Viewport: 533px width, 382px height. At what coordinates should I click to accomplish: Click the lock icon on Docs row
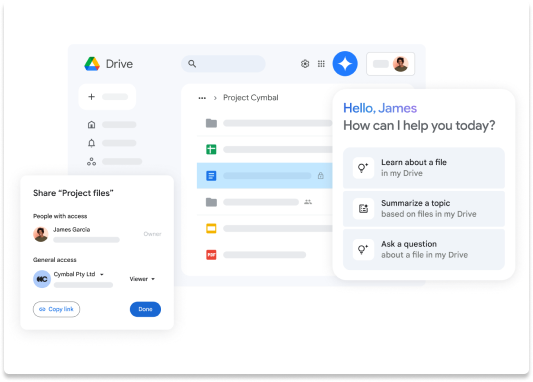tap(320, 175)
